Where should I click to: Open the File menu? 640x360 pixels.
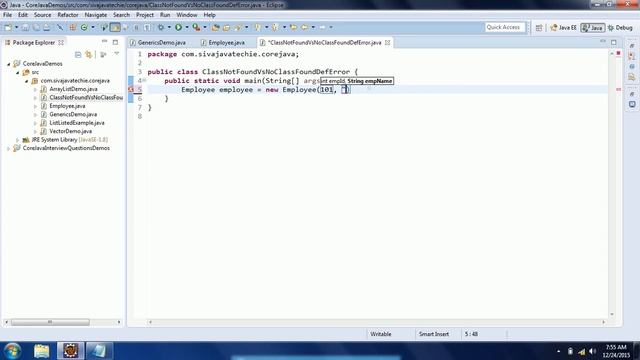(x=7, y=15)
